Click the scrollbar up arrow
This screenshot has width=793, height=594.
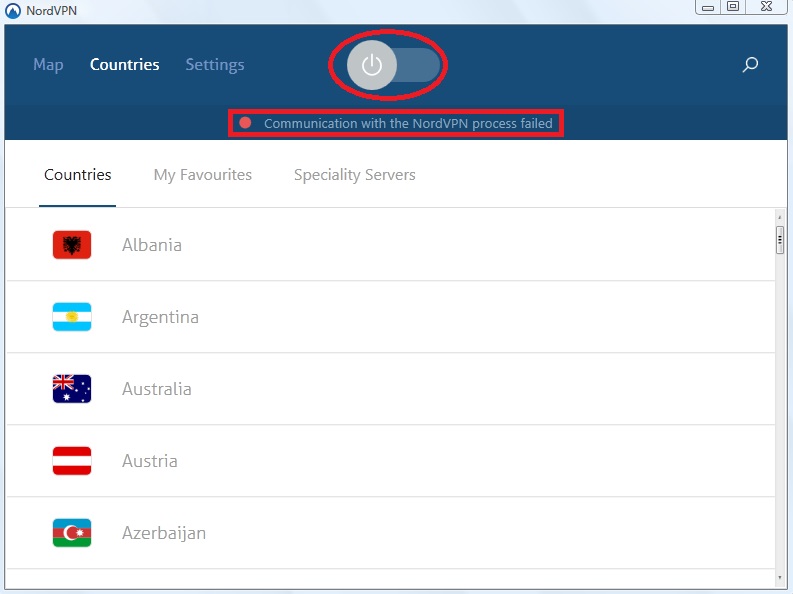pyautogui.click(x=779, y=217)
